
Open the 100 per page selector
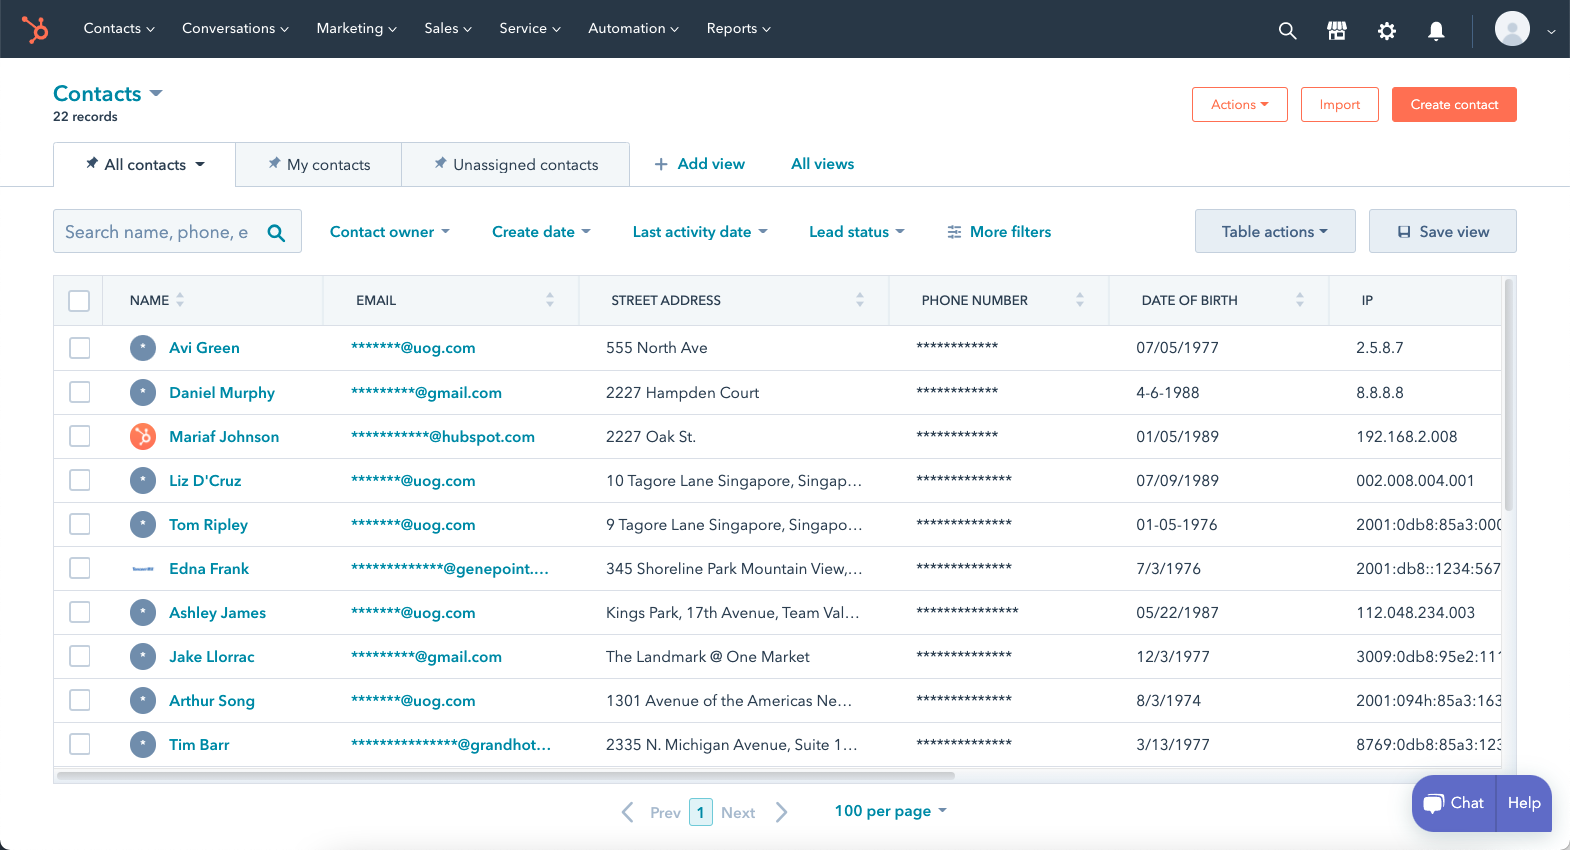tap(891, 811)
